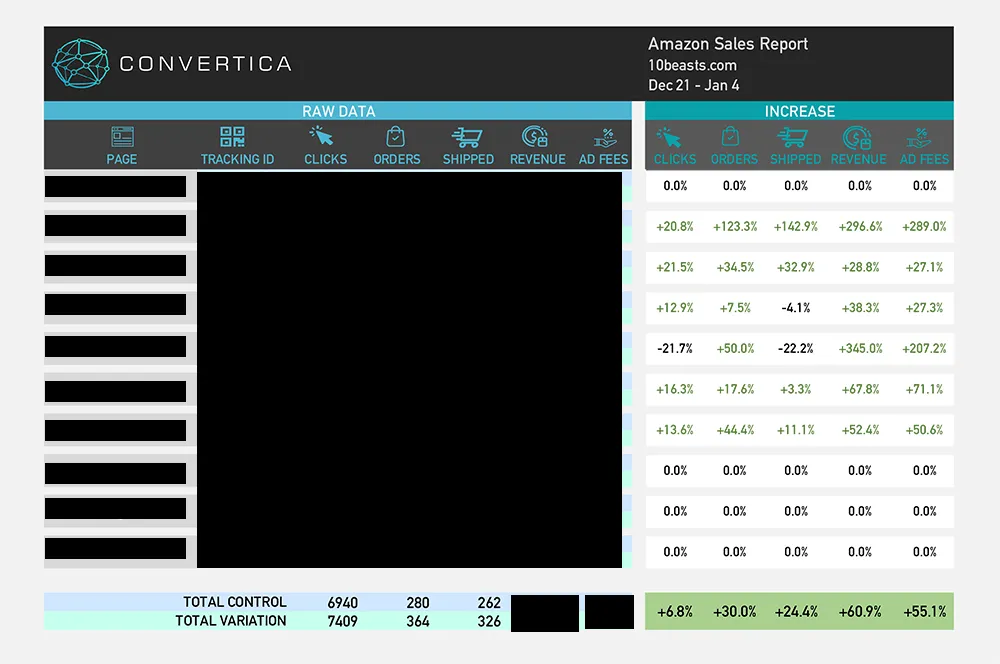Click the +32.9% shipped value
Screen dimensions: 1000x664
(x=796, y=267)
